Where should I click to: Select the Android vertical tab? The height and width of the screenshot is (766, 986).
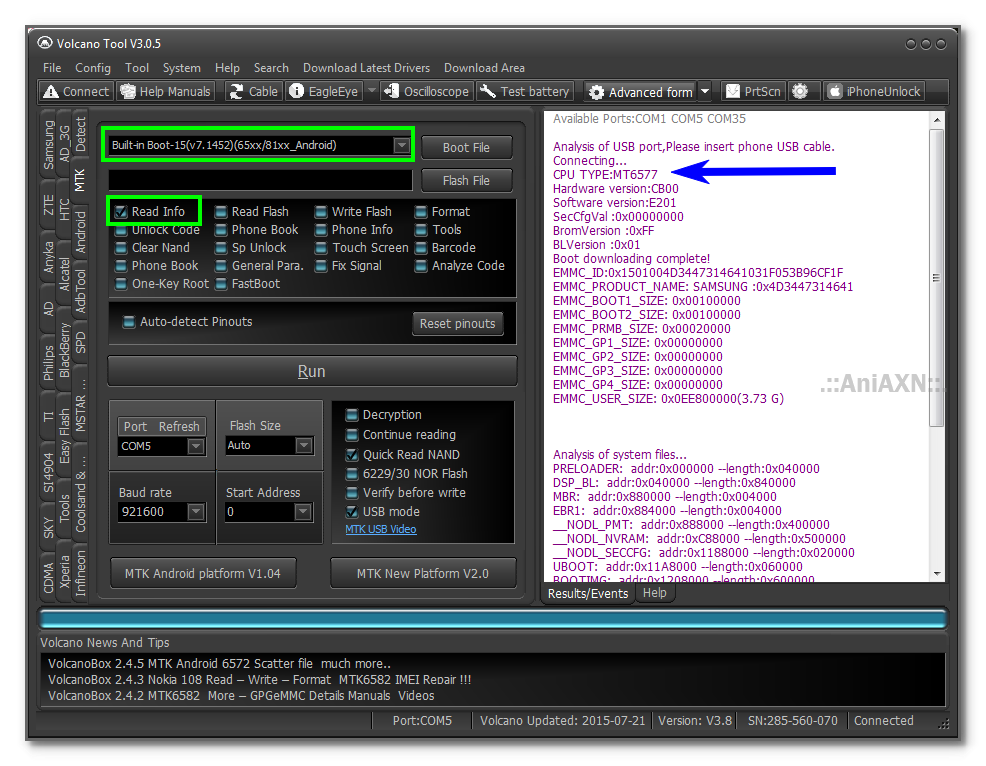[80, 232]
